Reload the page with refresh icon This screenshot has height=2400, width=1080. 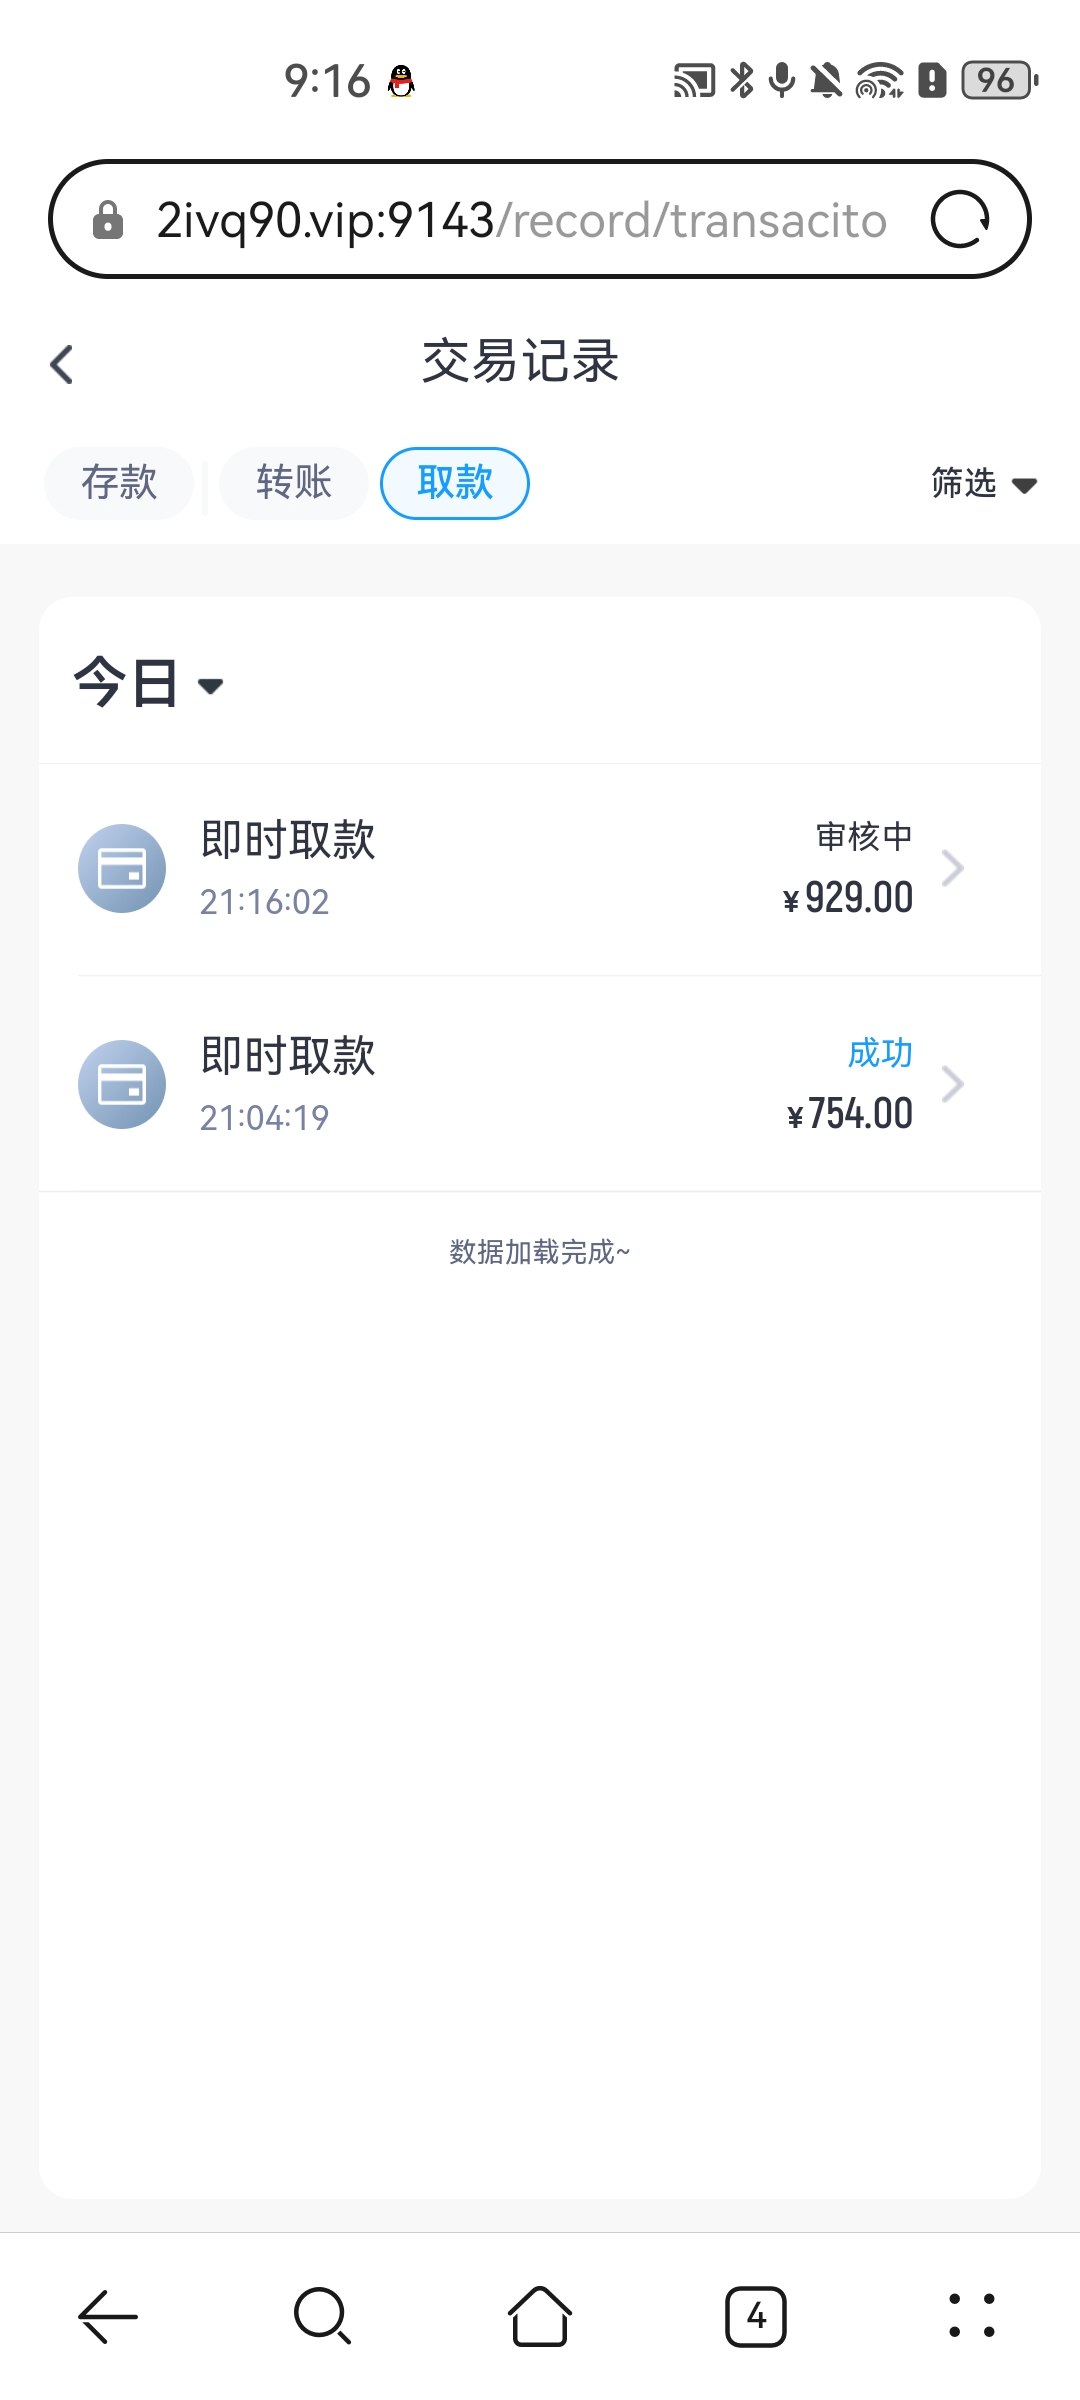tap(960, 219)
